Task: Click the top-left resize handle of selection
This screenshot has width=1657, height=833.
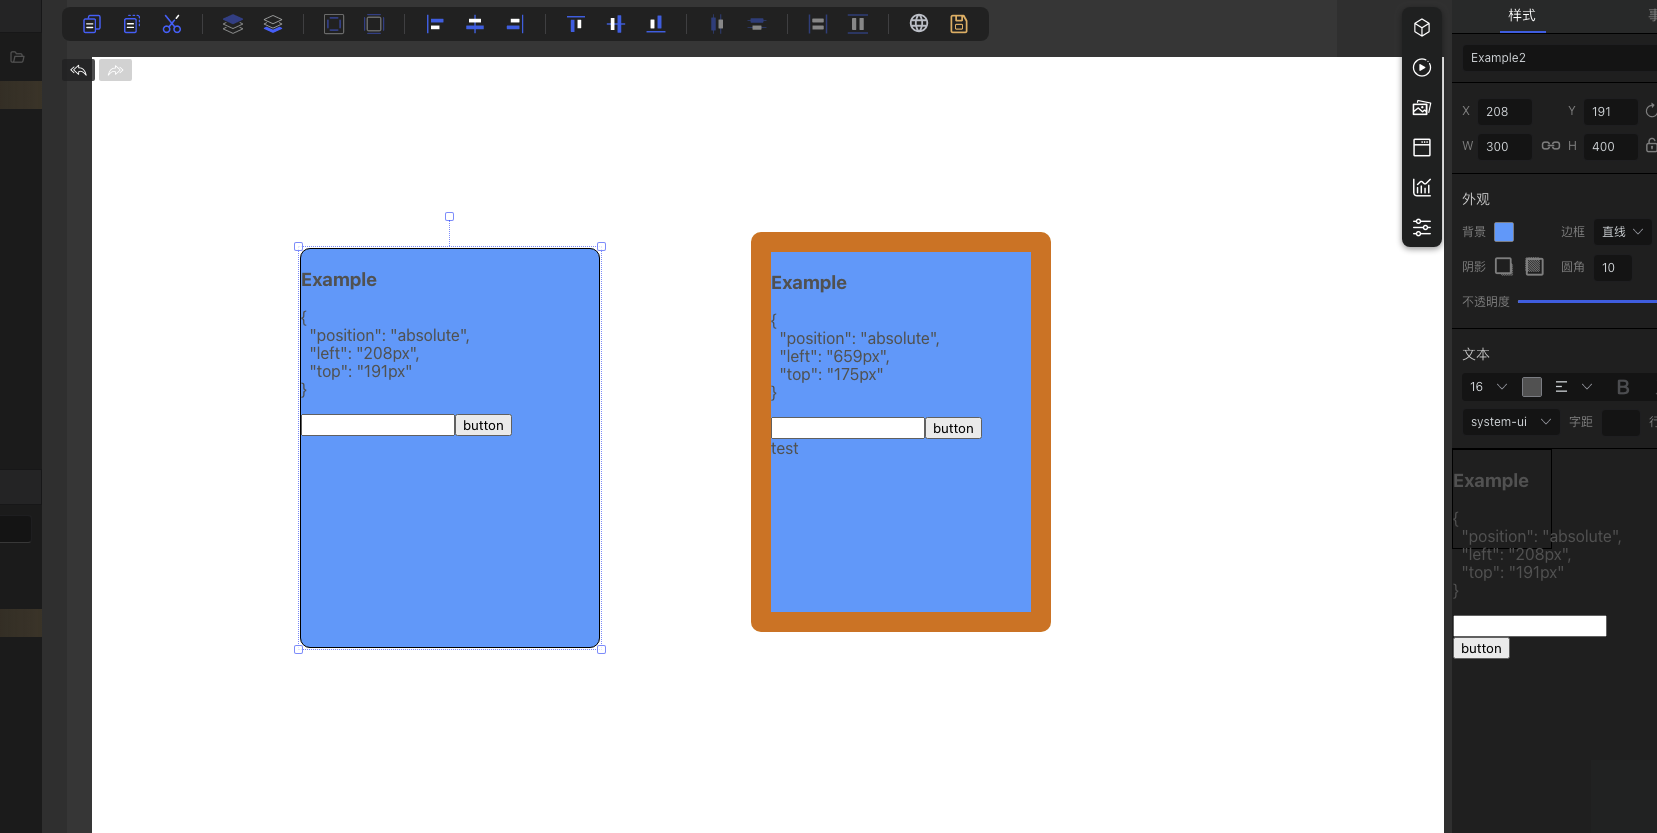Action: (298, 246)
